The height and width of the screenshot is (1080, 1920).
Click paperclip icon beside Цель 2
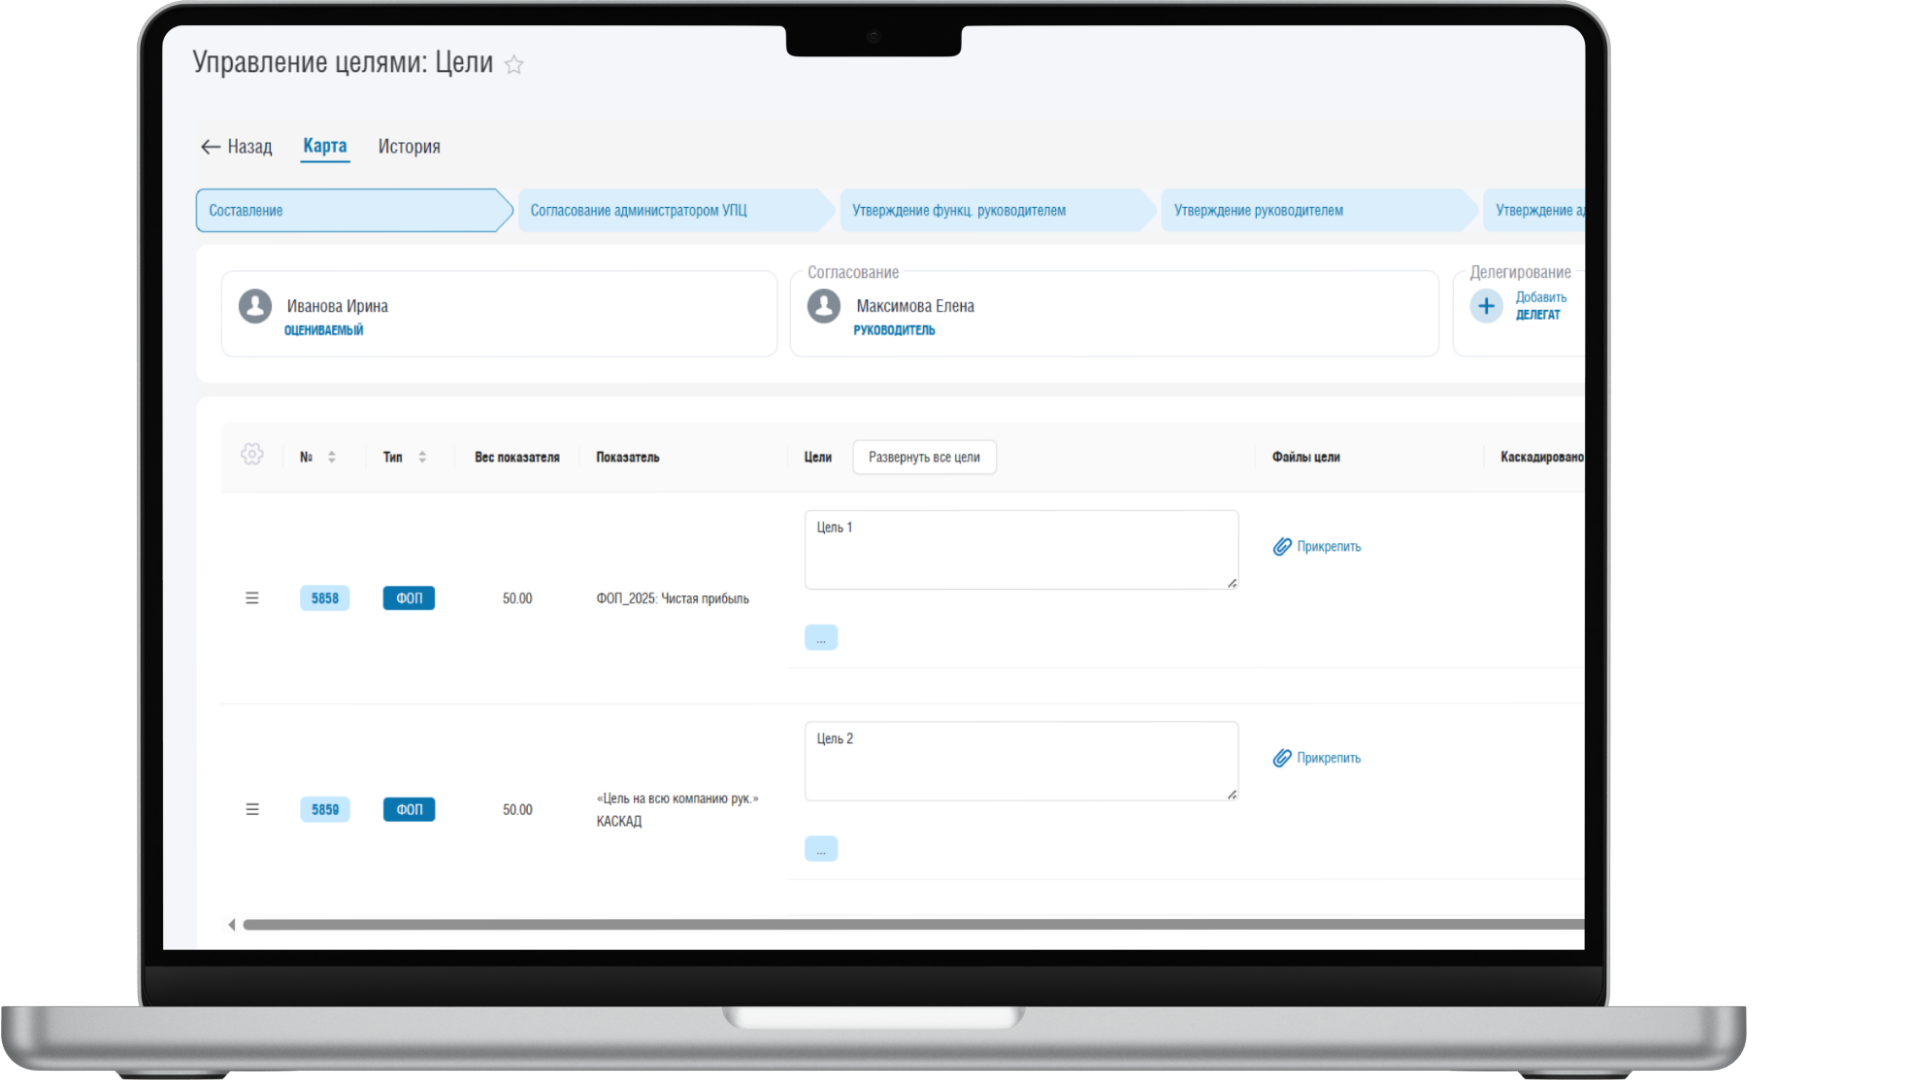[1282, 758]
